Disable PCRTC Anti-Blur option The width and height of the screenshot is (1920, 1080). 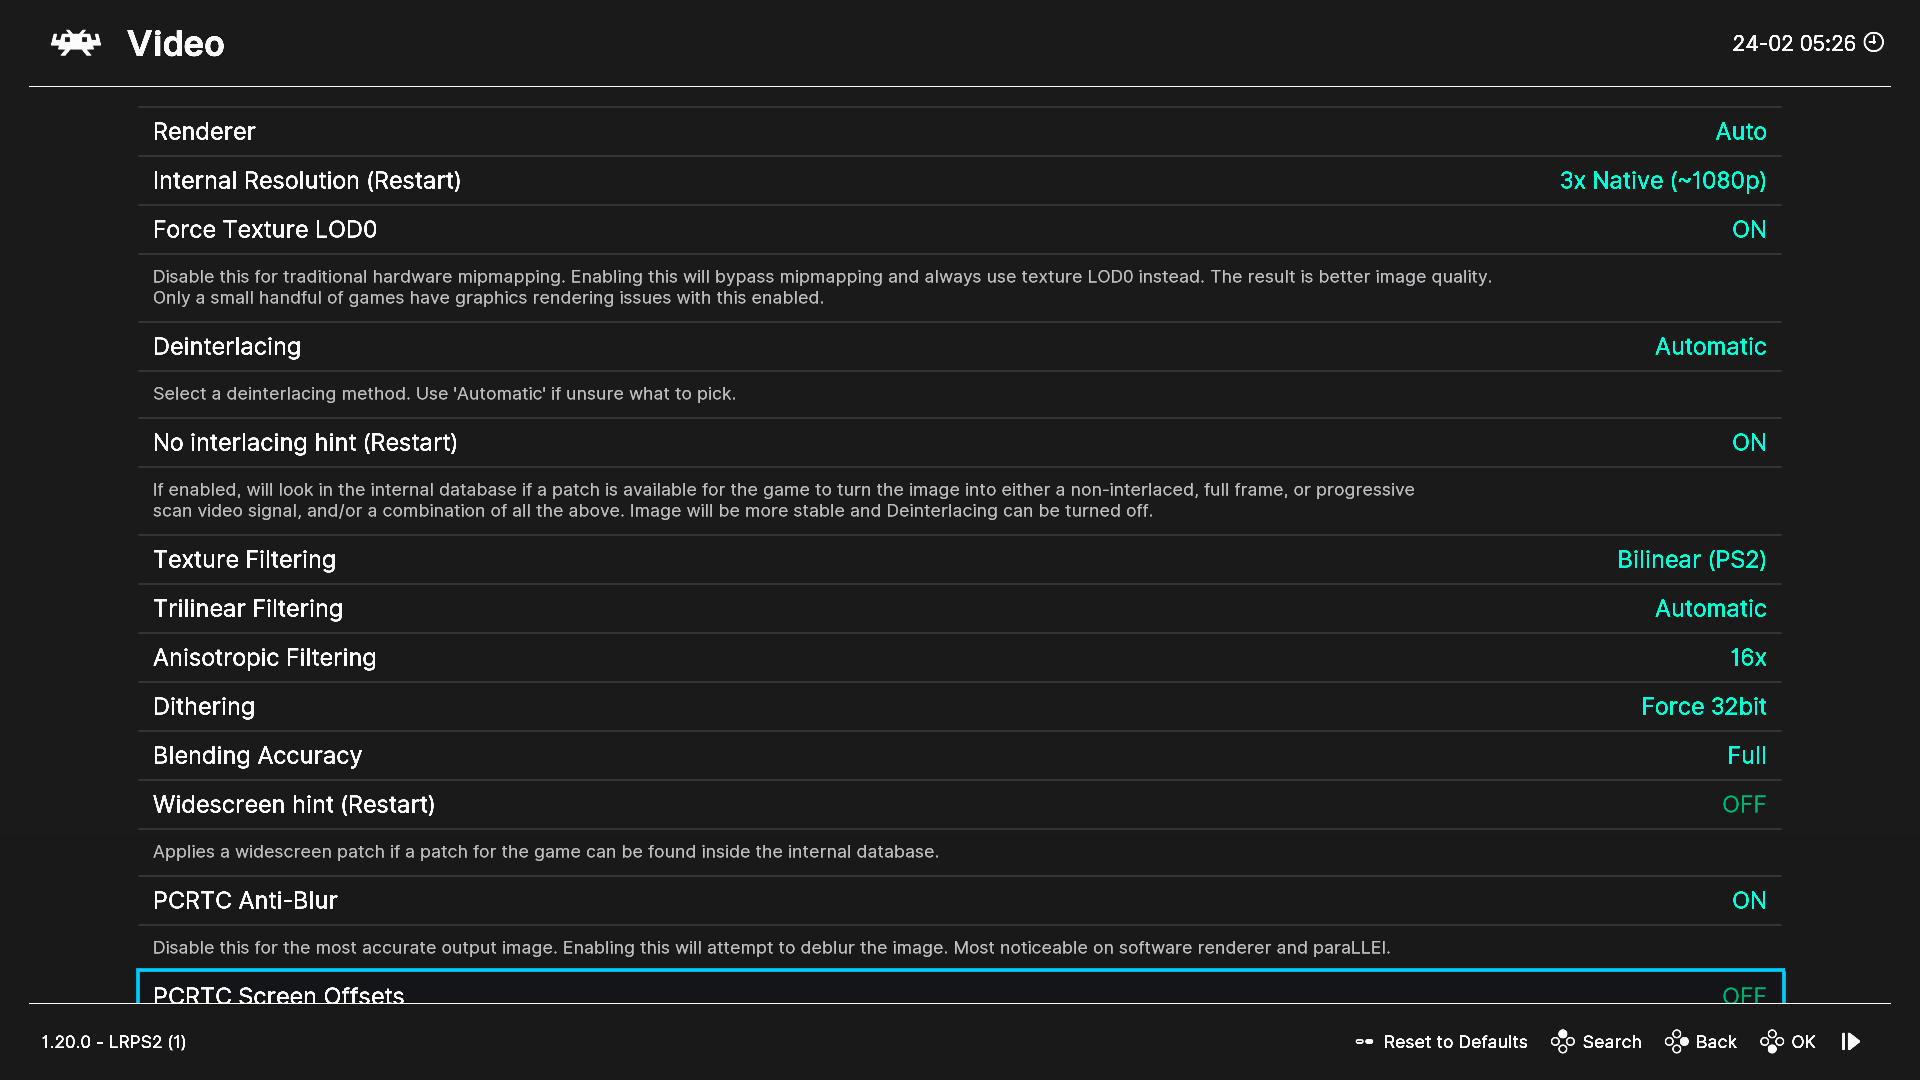pyautogui.click(x=960, y=901)
